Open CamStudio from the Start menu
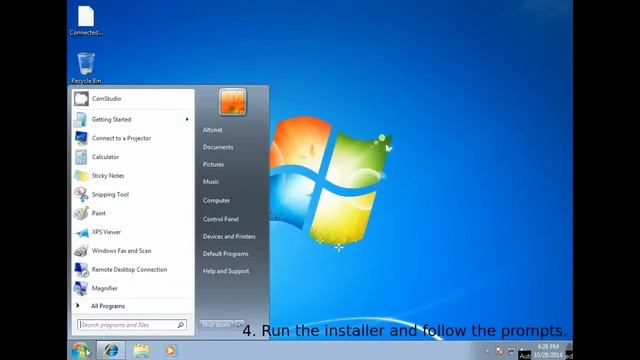Image resolution: width=640 pixels, height=360 pixels. (x=132, y=99)
